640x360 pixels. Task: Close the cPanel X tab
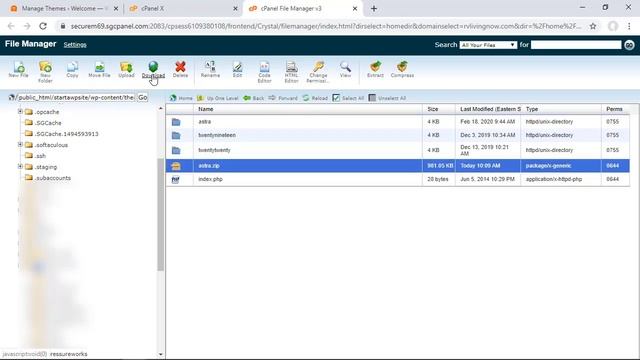pos(235,9)
